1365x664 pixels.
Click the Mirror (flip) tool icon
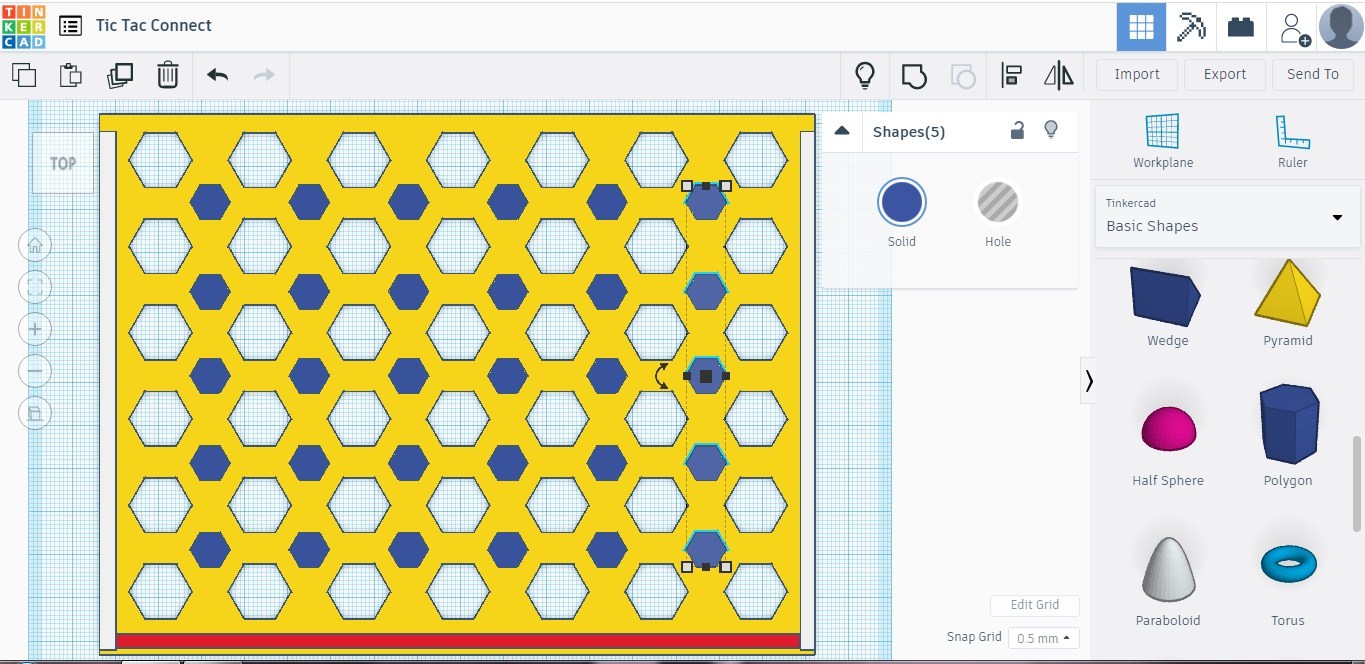[x=1058, y=75]
